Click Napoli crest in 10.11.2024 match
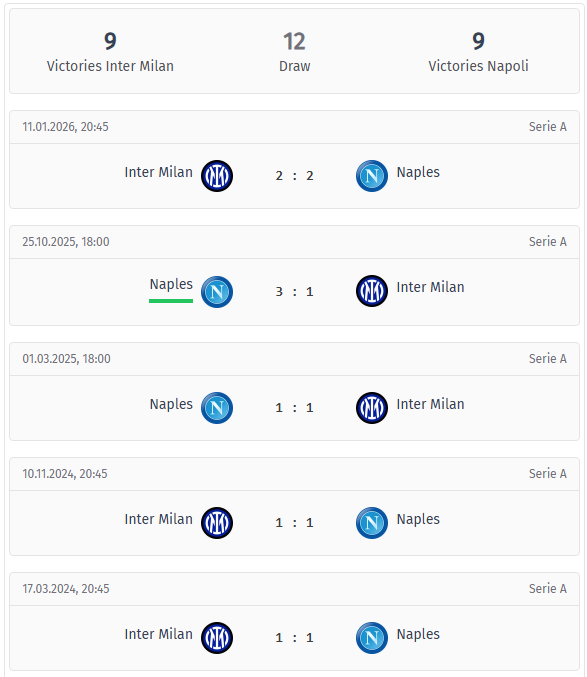Viewport: 587px width, 677px height. [x=372, y=523]
